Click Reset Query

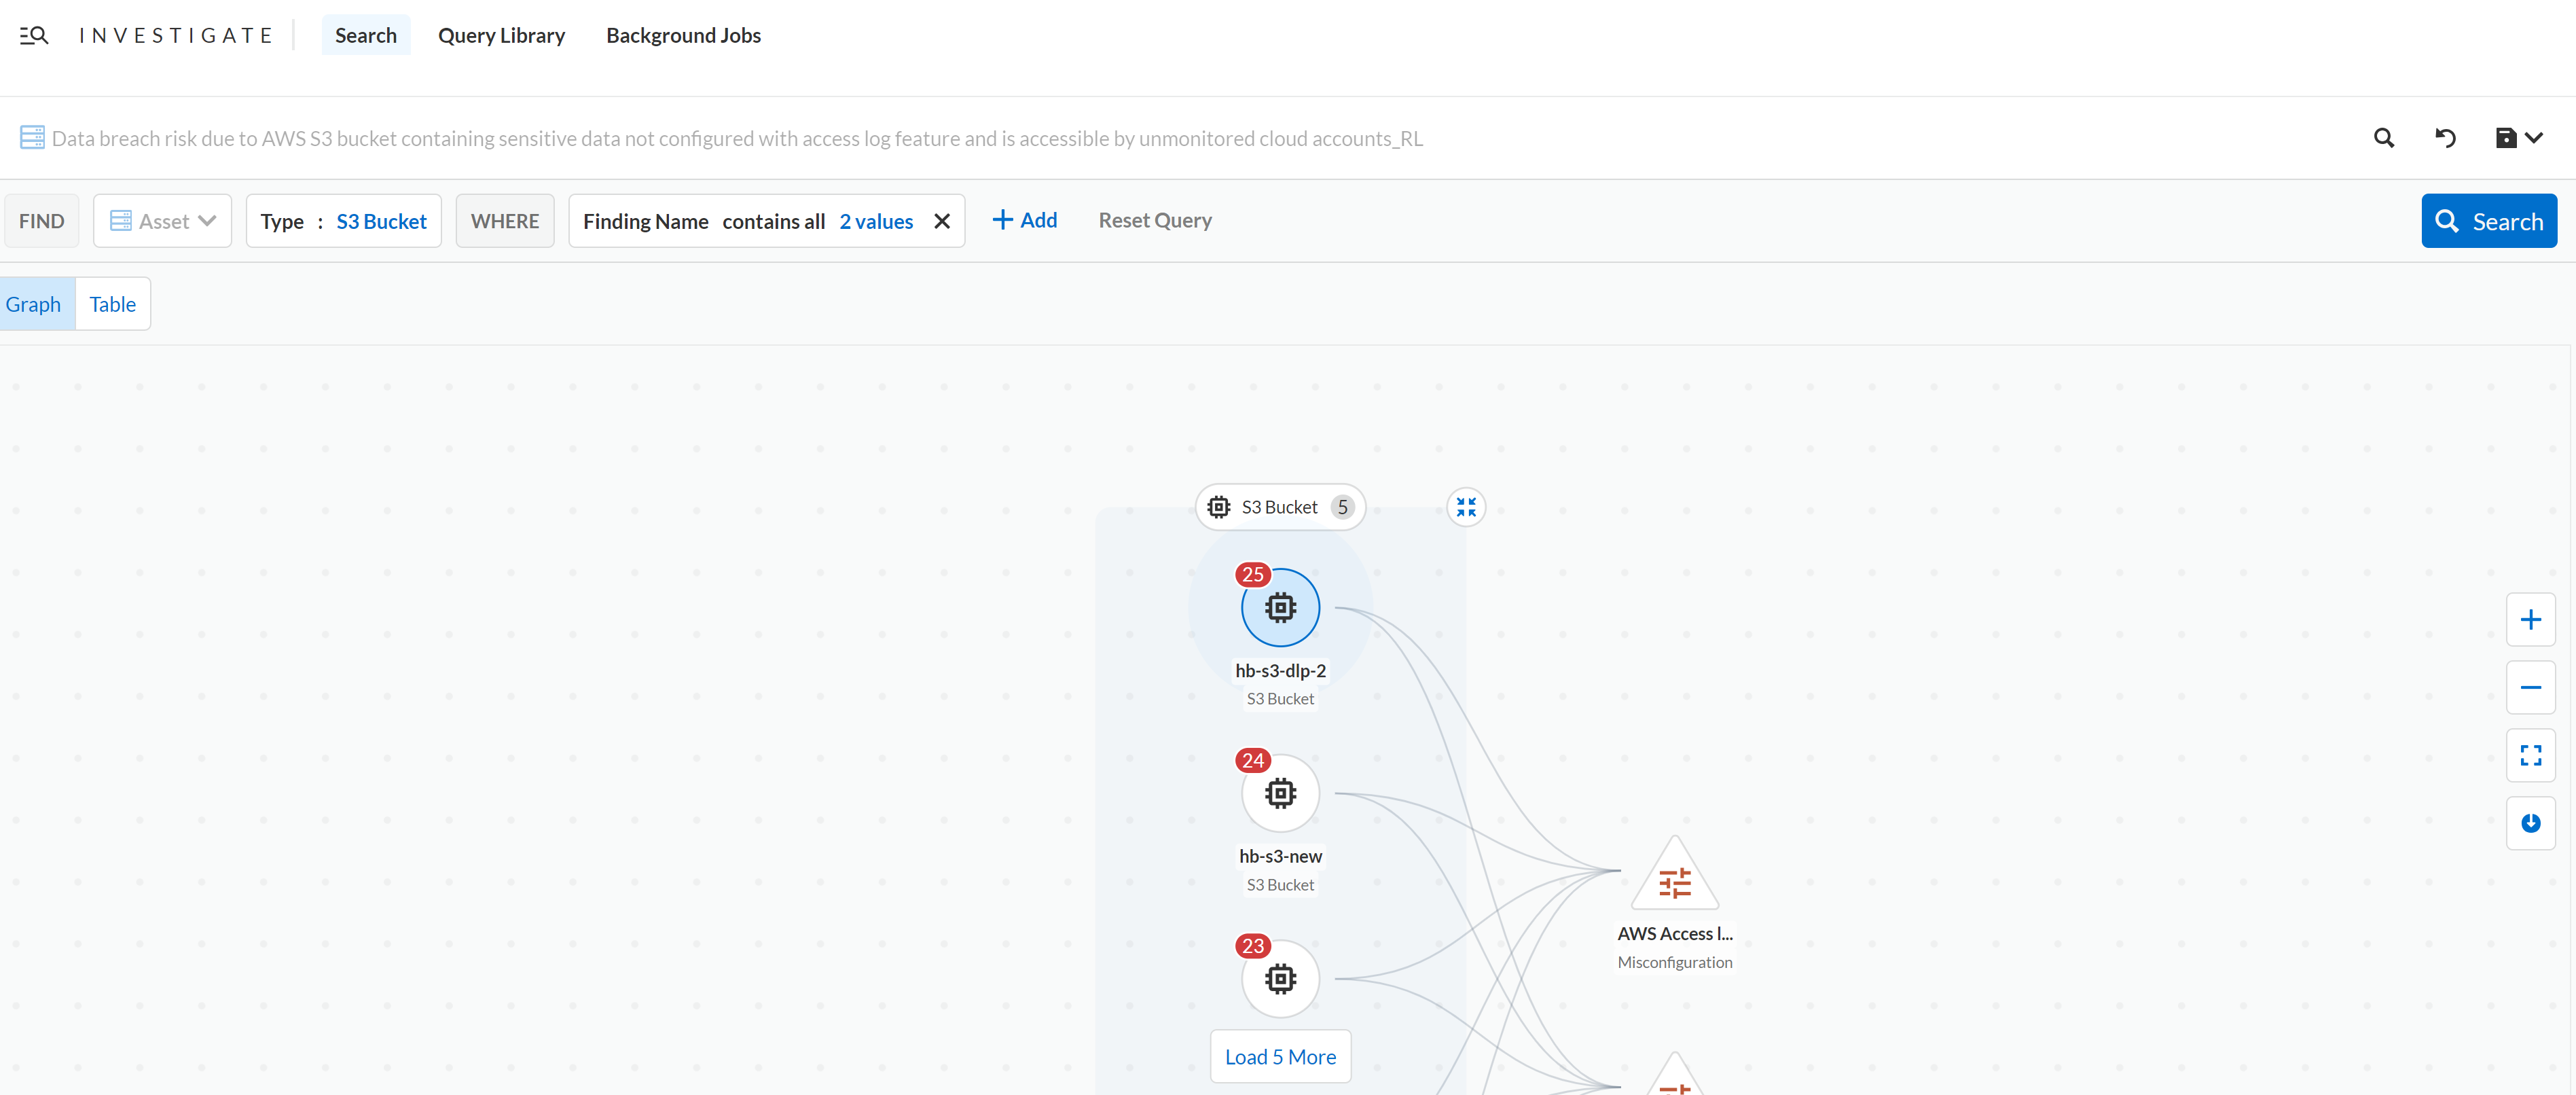click(1155, 220)
